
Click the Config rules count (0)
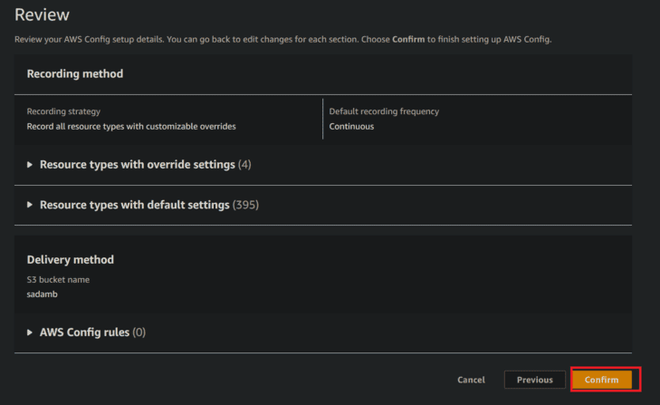139,332
